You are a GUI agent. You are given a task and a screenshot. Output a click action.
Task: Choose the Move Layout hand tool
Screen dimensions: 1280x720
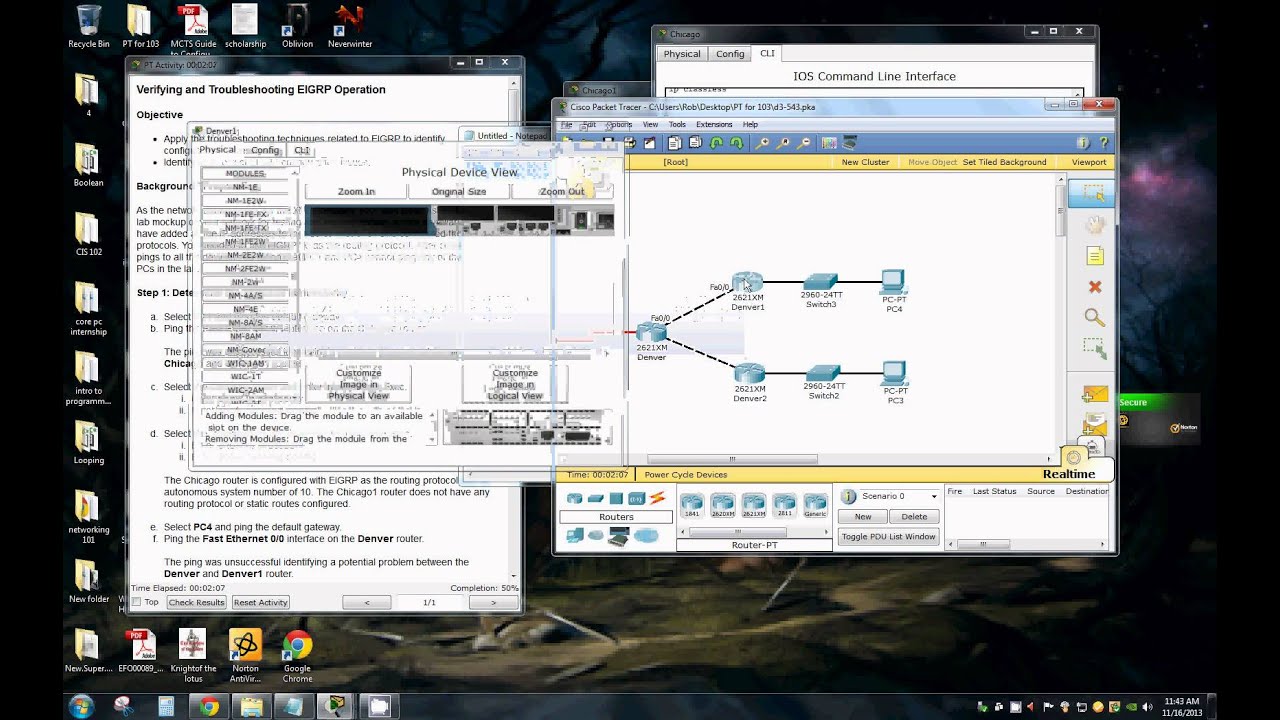click(1094, 225)
